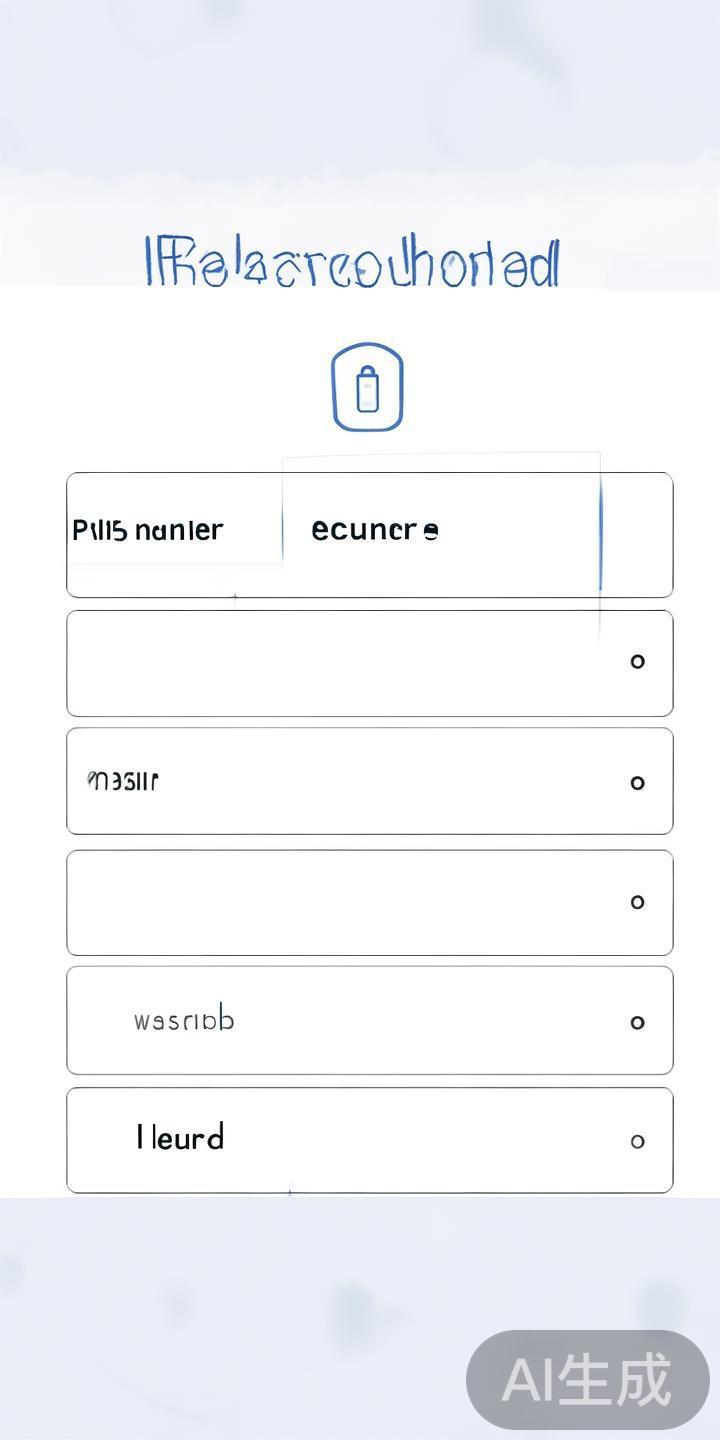This screenshot has width=720, height=1440.
Task: Click the wasribb label text
Action: pos(184,1021)
